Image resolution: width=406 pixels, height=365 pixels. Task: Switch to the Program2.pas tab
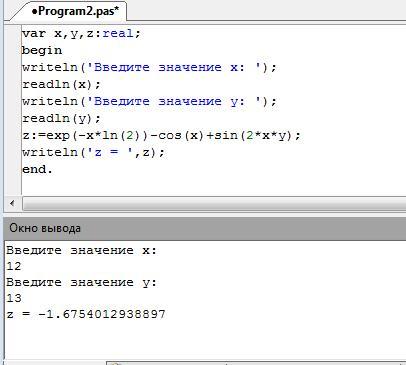click(75, 11)
